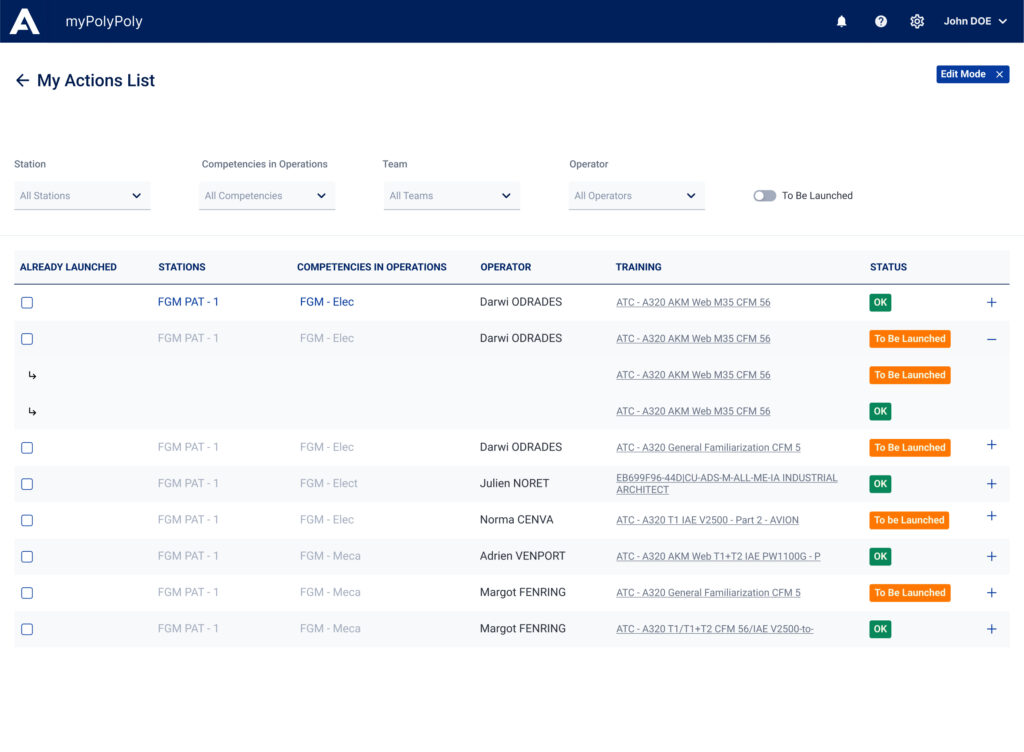
Task: Click plus icon on Adrien VENPORT row
Action: (x=991, y=556)
